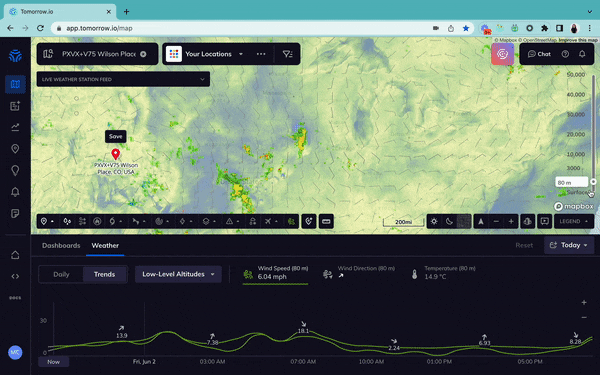The image size is (600, 375).
Task: Toggle the wind layer icon in toolbar
Action: point(291,222)
